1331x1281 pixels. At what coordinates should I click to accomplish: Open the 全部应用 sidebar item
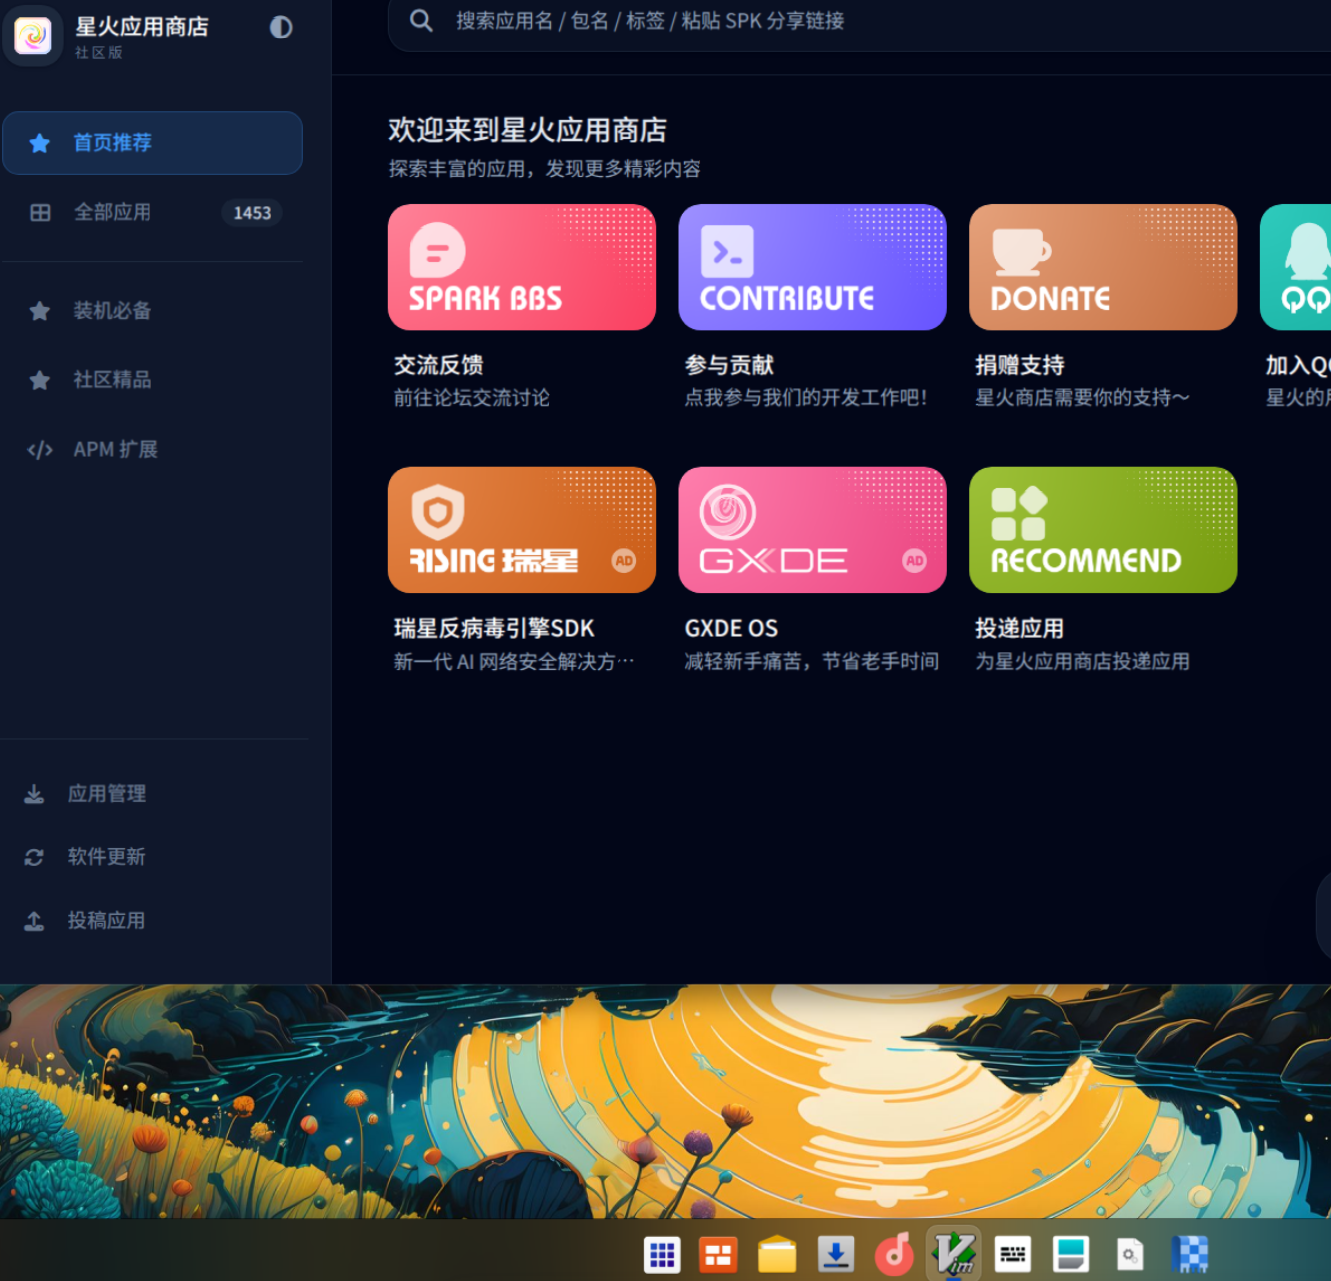pos(152,213)
